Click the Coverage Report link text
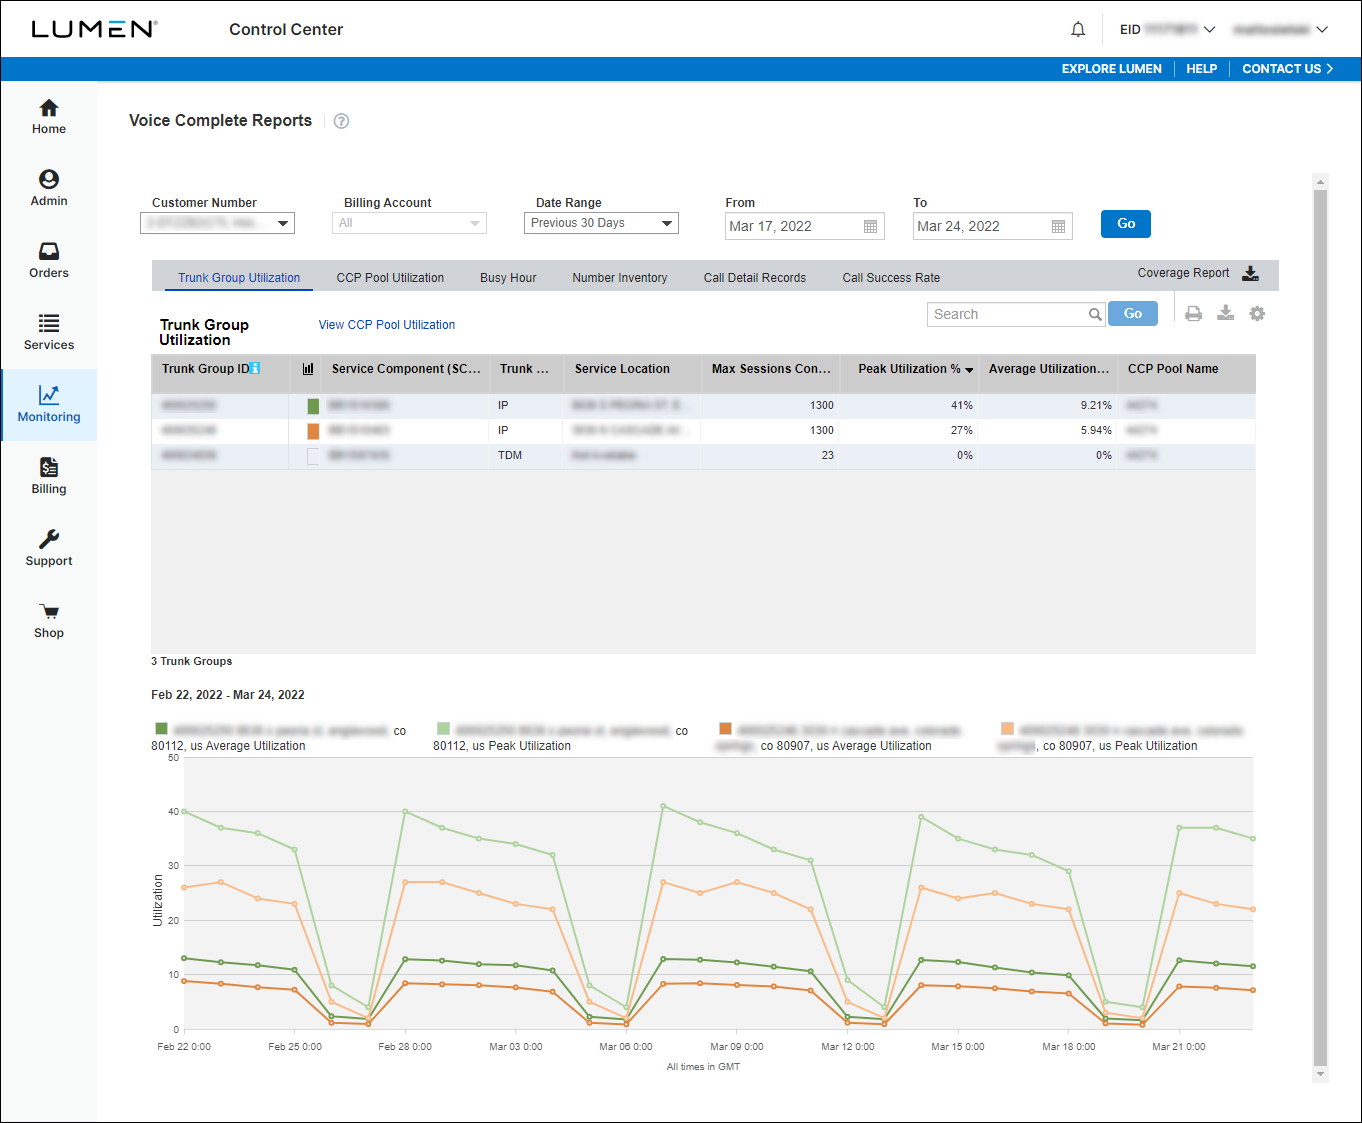 click(1183, 273)
